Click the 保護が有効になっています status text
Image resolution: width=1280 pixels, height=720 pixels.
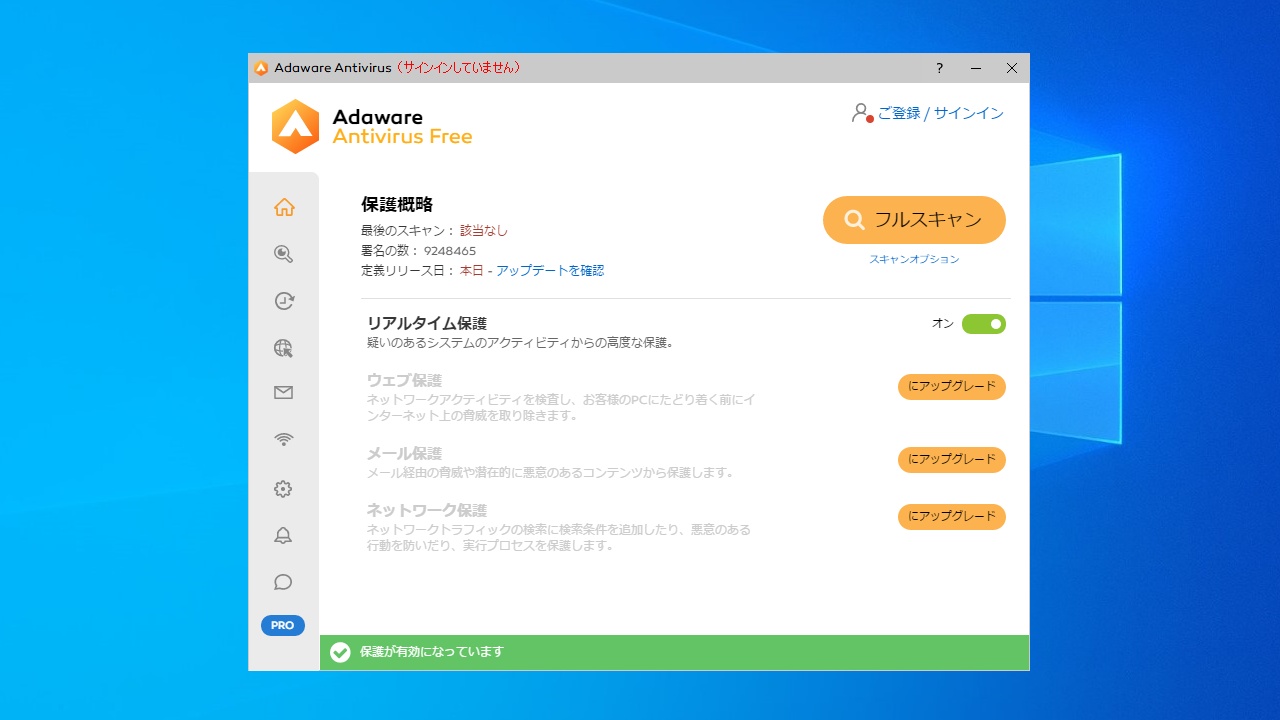(432, 652)
